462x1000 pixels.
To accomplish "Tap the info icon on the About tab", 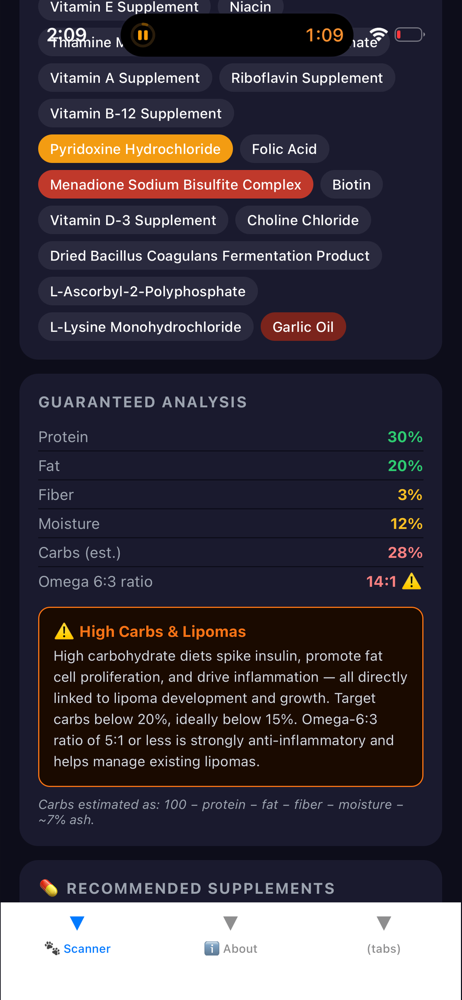I will tap(212, 948).
